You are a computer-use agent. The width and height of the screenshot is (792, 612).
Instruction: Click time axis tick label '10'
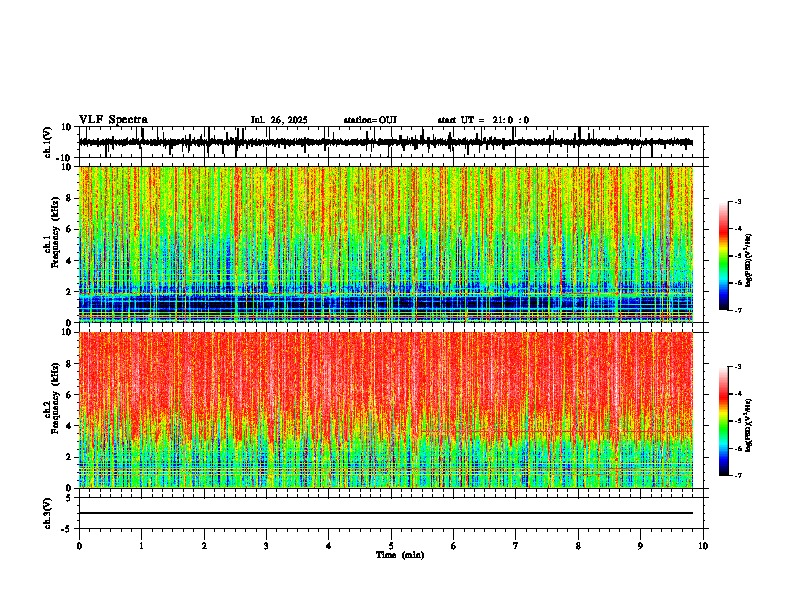703,546
